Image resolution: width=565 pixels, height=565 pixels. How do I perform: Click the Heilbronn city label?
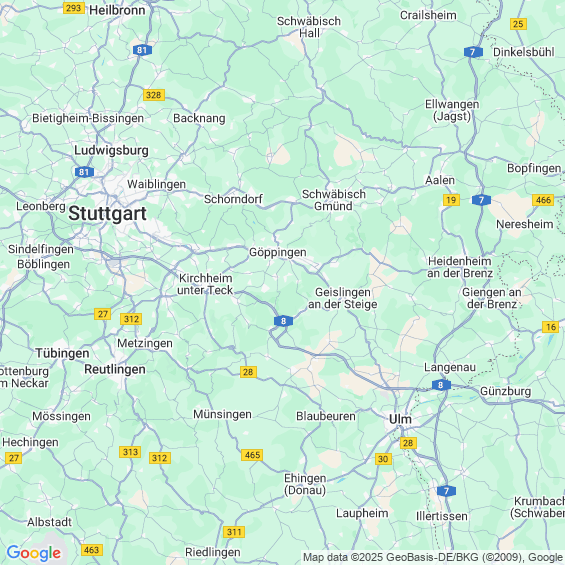(x=117, y=10)
